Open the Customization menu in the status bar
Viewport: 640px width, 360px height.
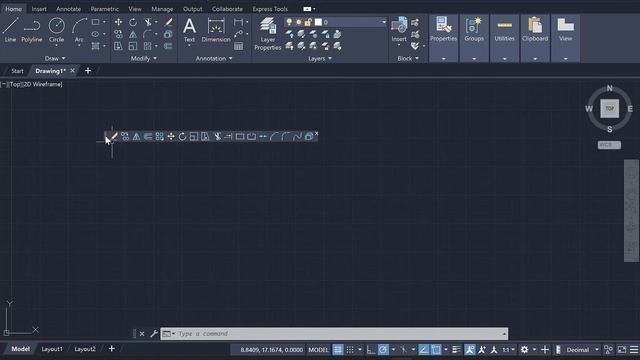[634, 350]
